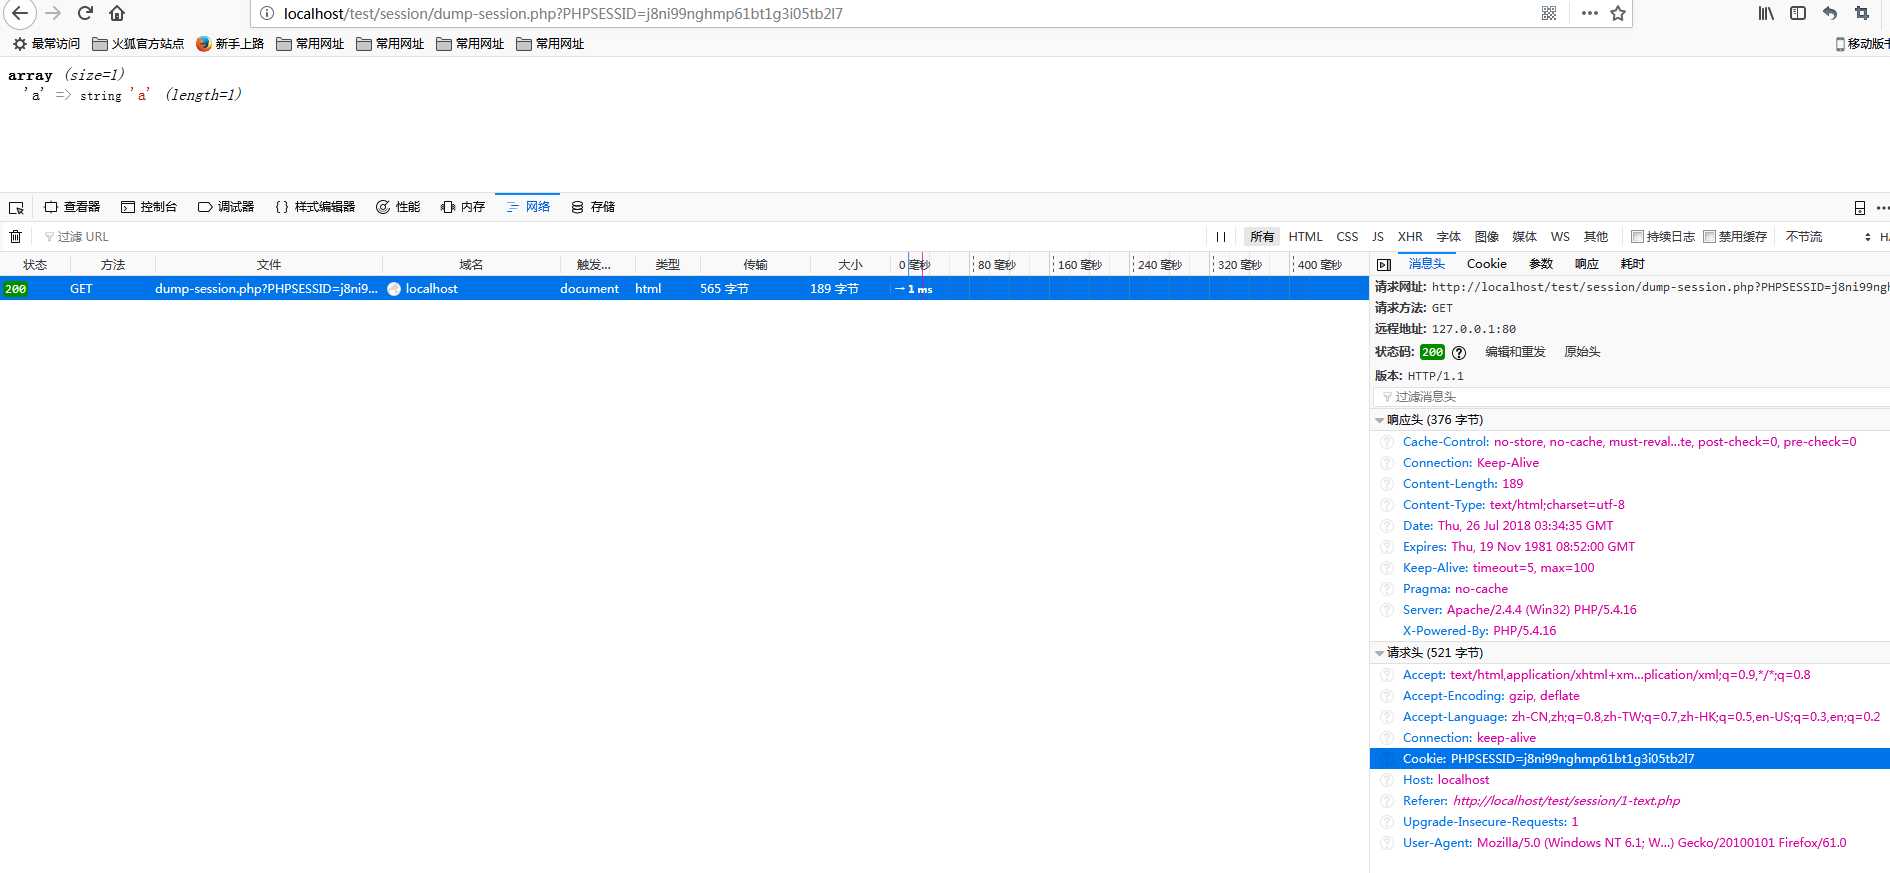Collapse the request details pane

pyautogui.click(x=1384, y=264)
